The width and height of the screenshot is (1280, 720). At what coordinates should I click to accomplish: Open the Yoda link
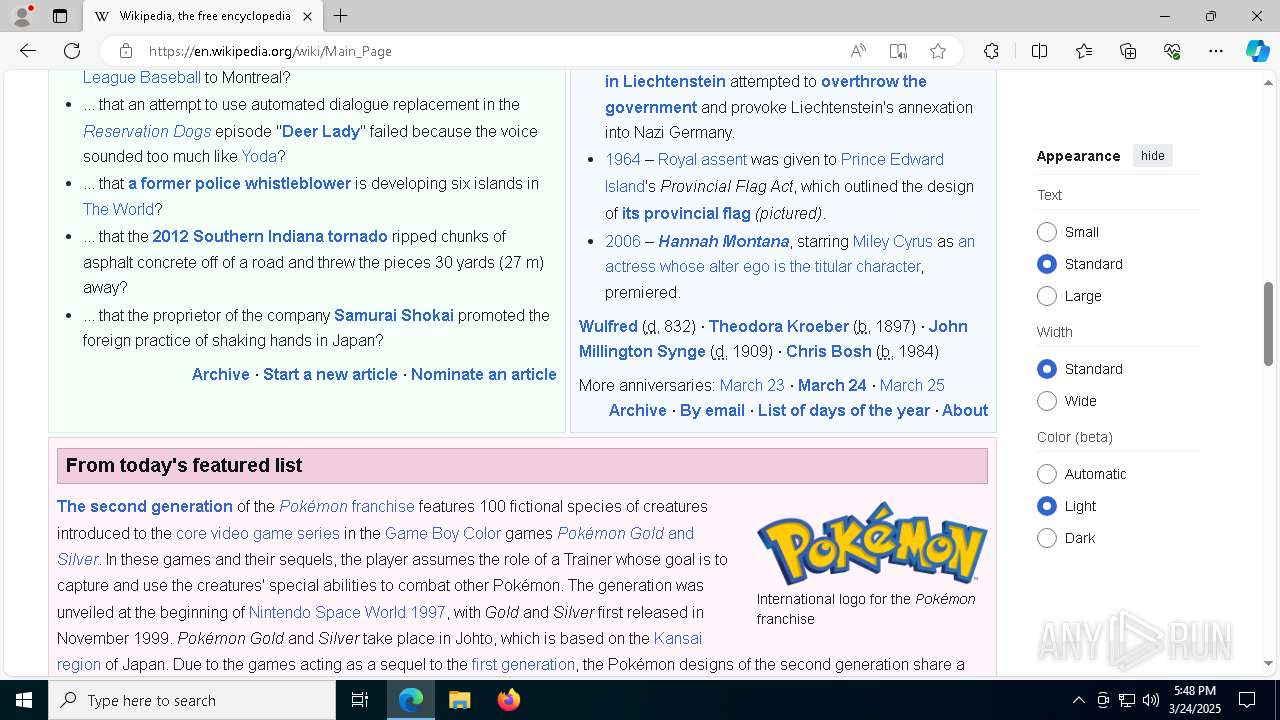(x=259, y=156)
